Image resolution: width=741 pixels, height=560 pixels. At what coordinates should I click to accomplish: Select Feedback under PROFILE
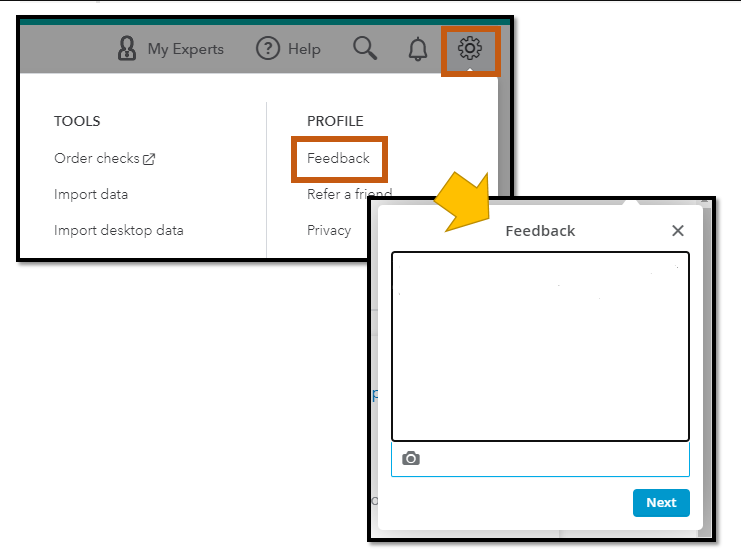338,158
